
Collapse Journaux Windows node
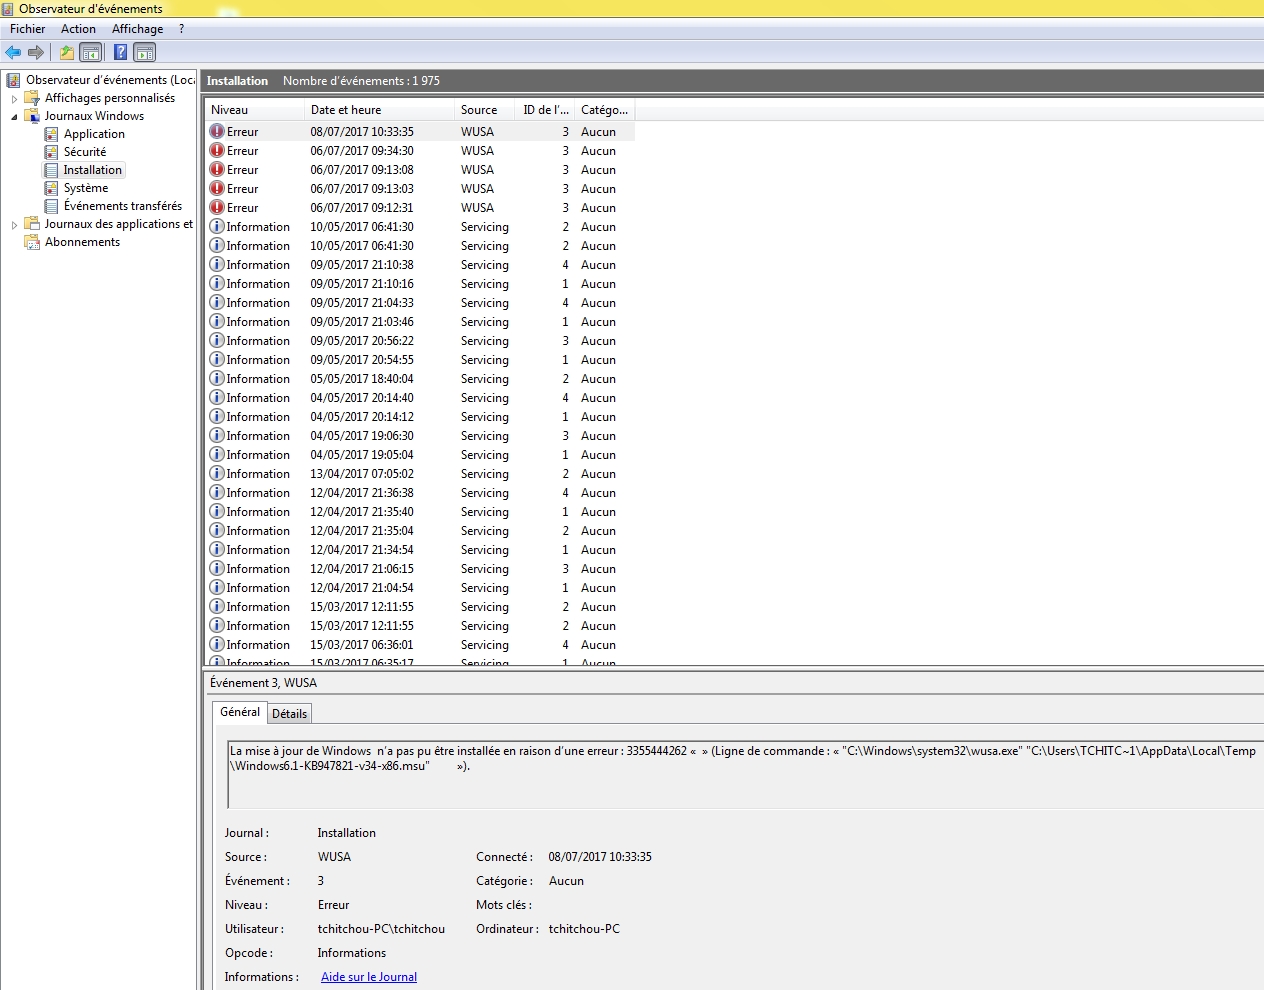[14, 117]
